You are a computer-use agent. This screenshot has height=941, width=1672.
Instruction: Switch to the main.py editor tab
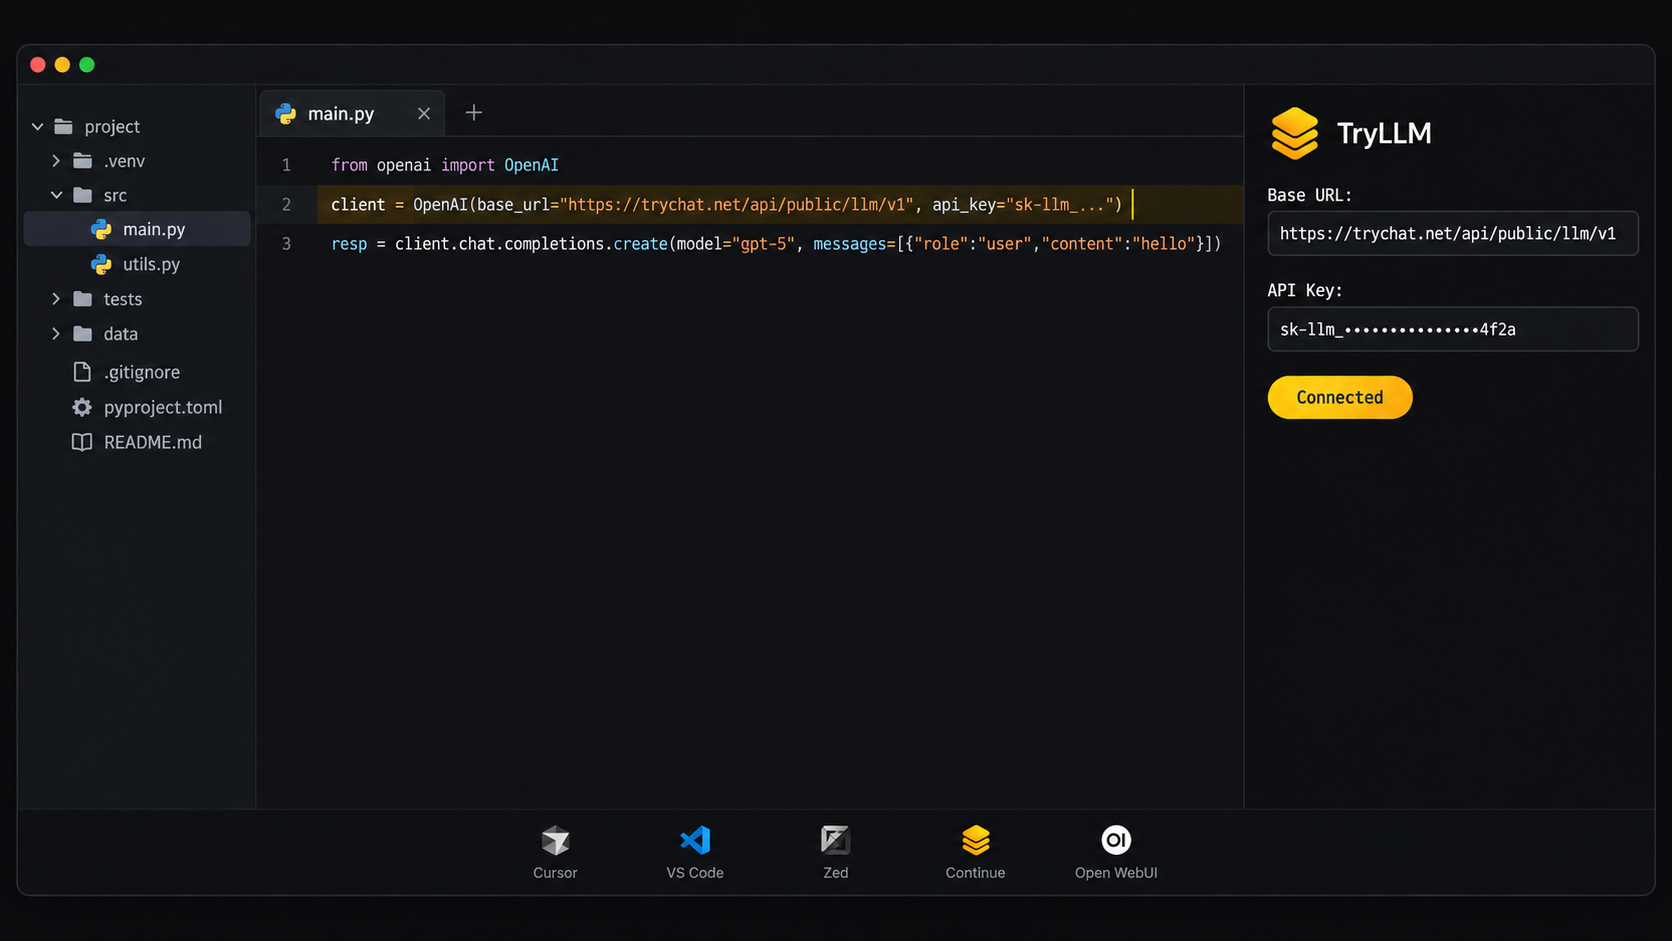tap(352, 114)
